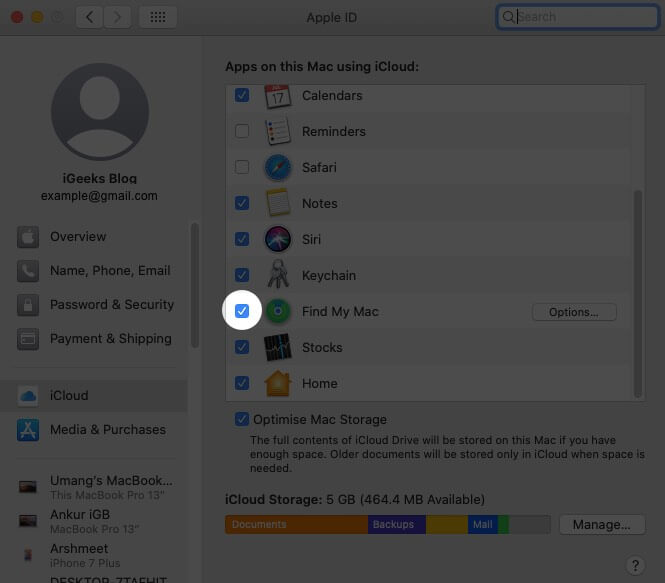Click the Keychain keys icon

pyautogui.click(x=278, y=274)
